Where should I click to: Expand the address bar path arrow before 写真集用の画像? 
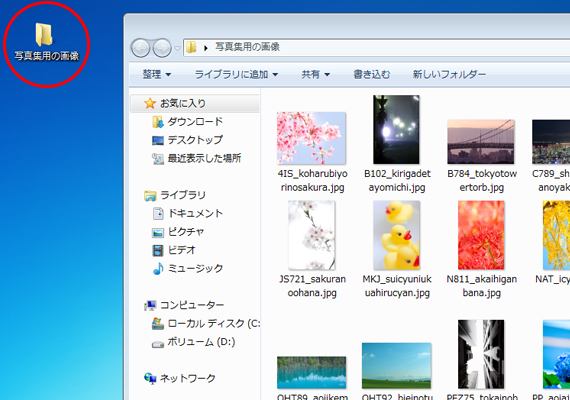tap(206, 48)
